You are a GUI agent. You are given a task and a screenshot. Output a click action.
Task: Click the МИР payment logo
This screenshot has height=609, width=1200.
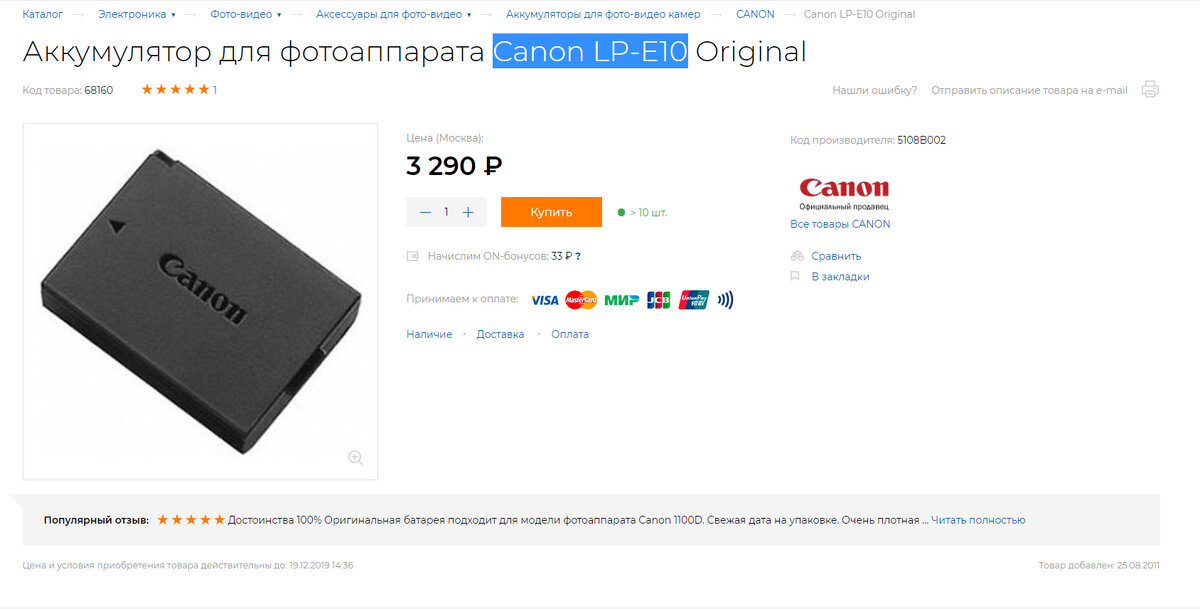coord(621,300)
